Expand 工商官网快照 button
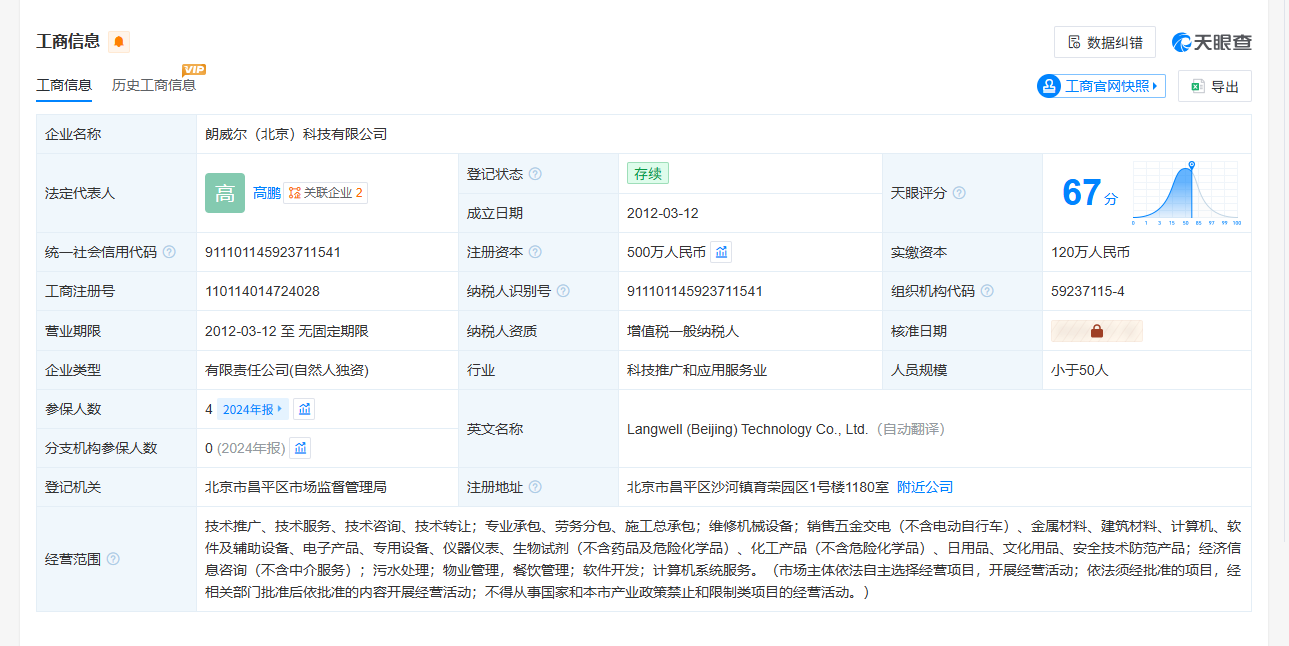The width and height of the screenshot is (1289, 646). [1101, 86]
